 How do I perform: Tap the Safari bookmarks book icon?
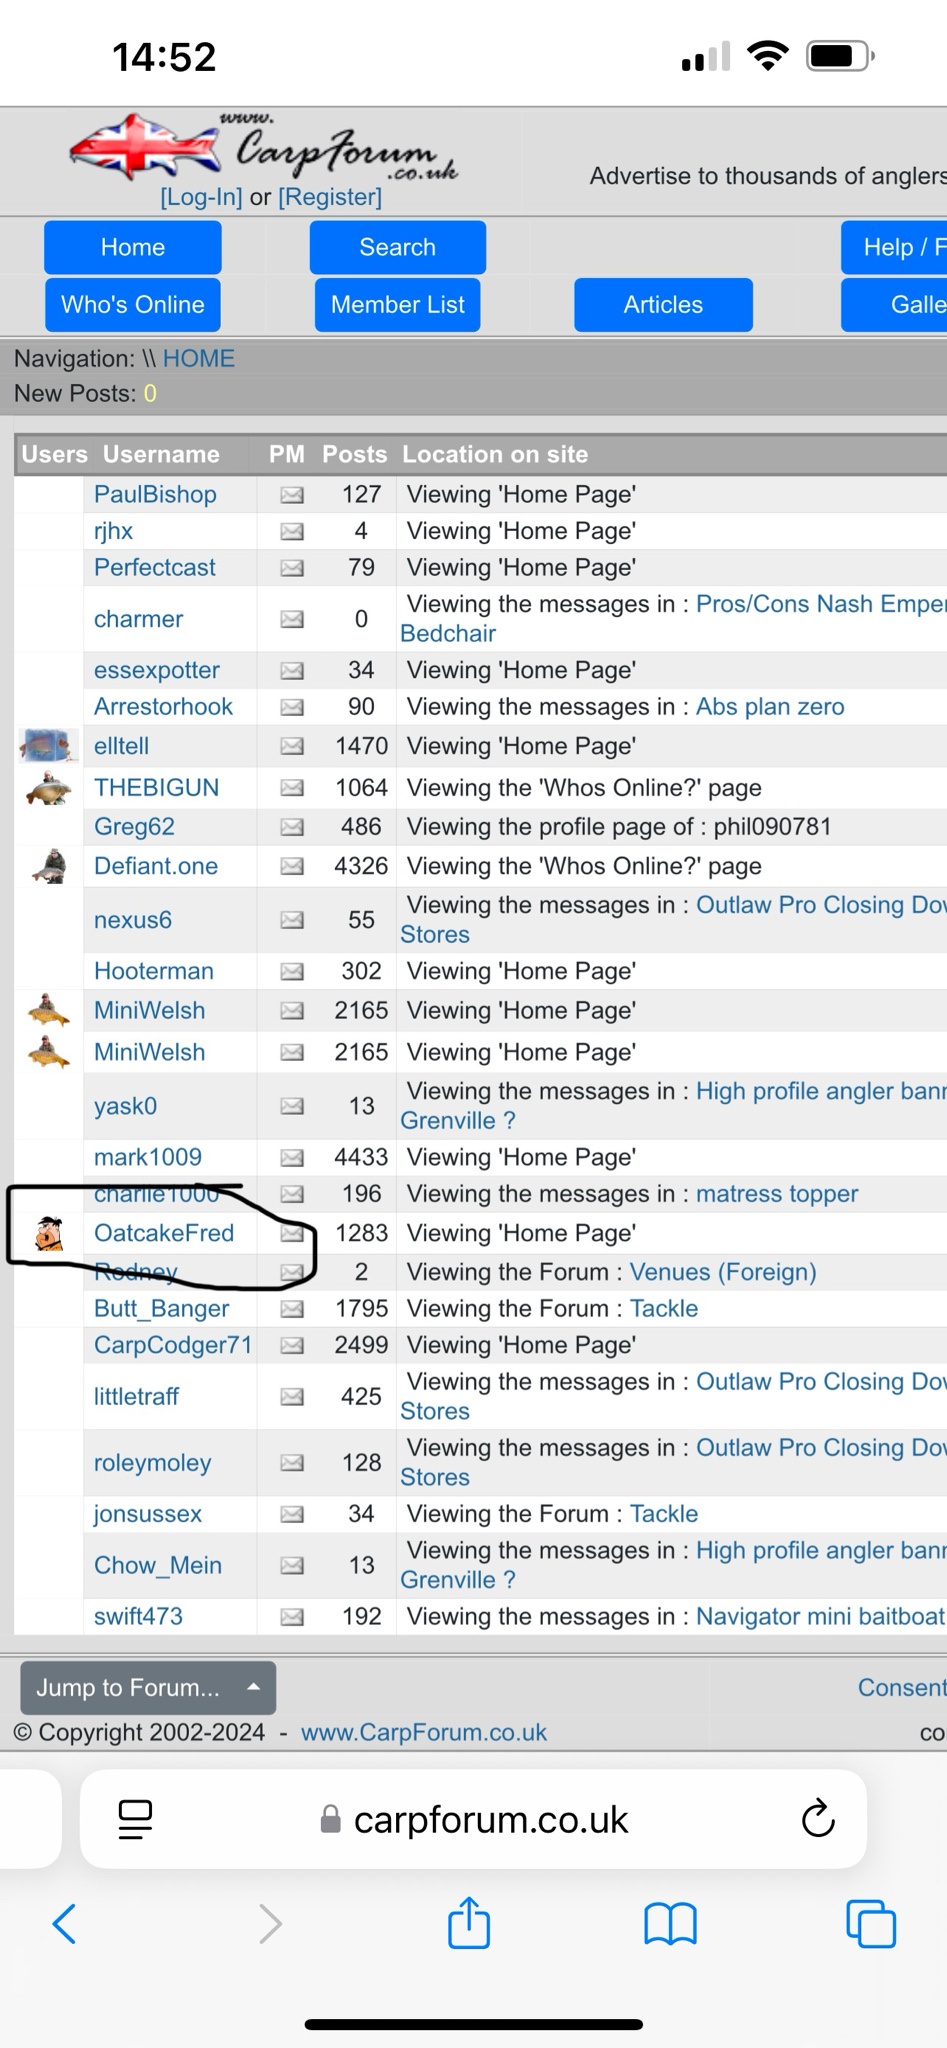coord(670,1922)
